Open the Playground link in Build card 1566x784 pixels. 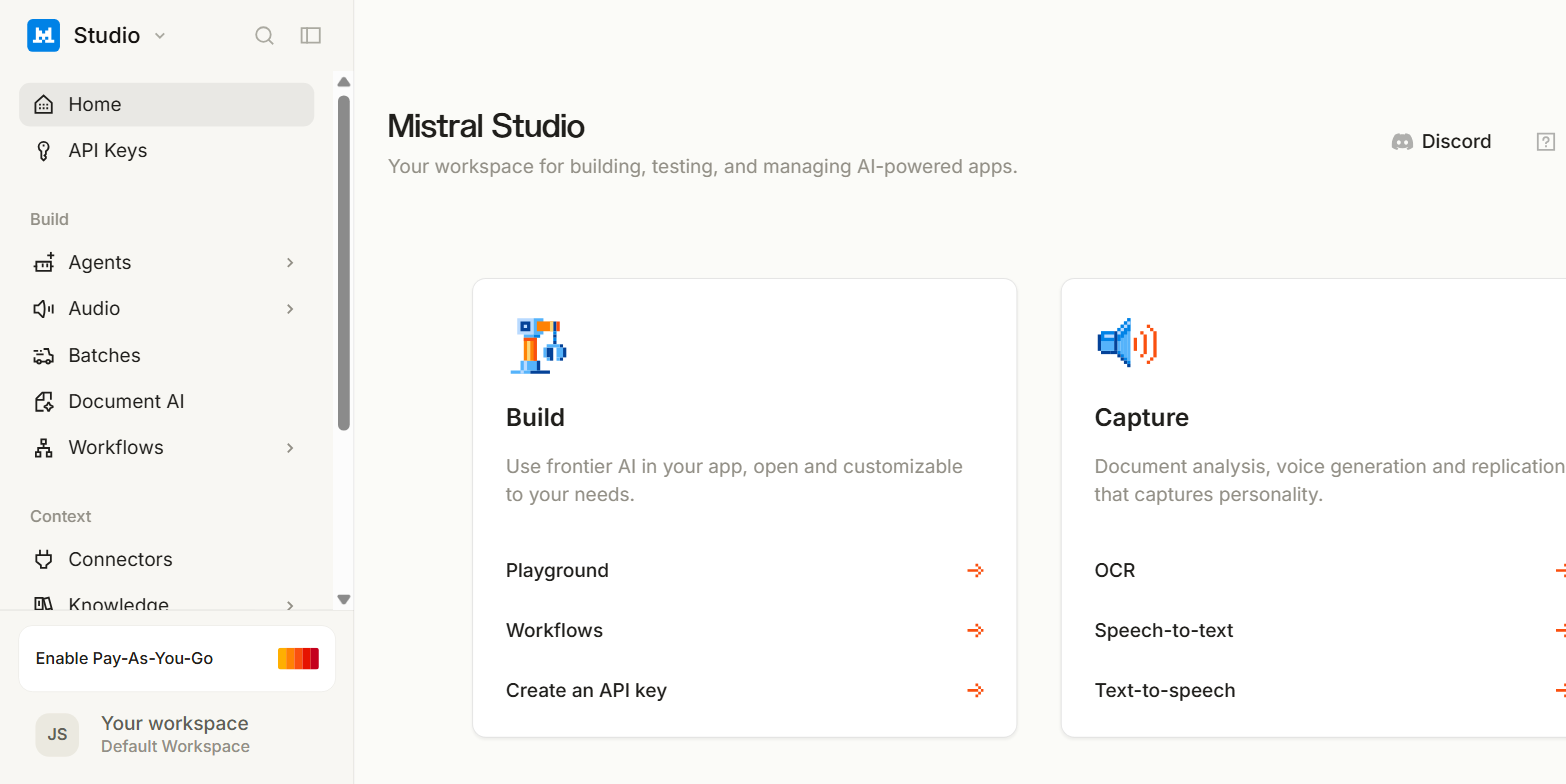(745, 571)
